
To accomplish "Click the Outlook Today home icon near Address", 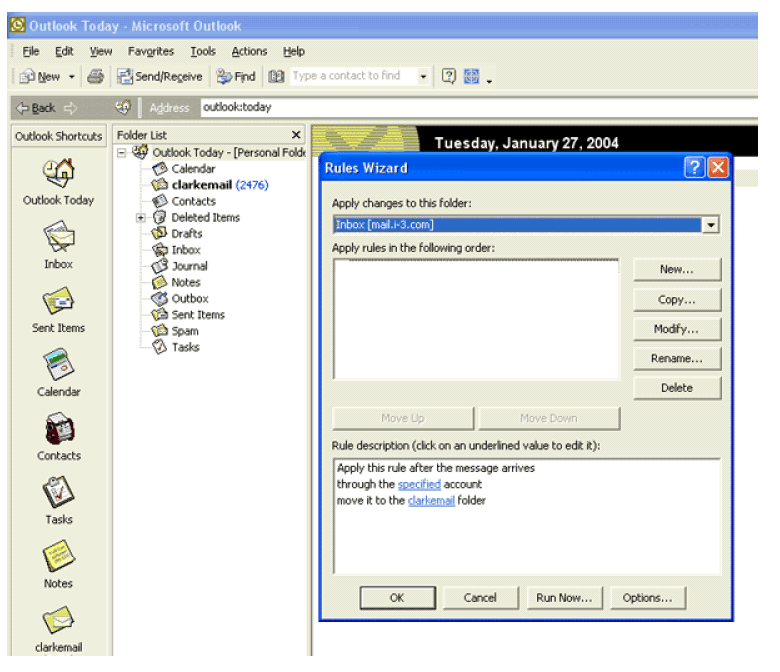I will (123, 107).
